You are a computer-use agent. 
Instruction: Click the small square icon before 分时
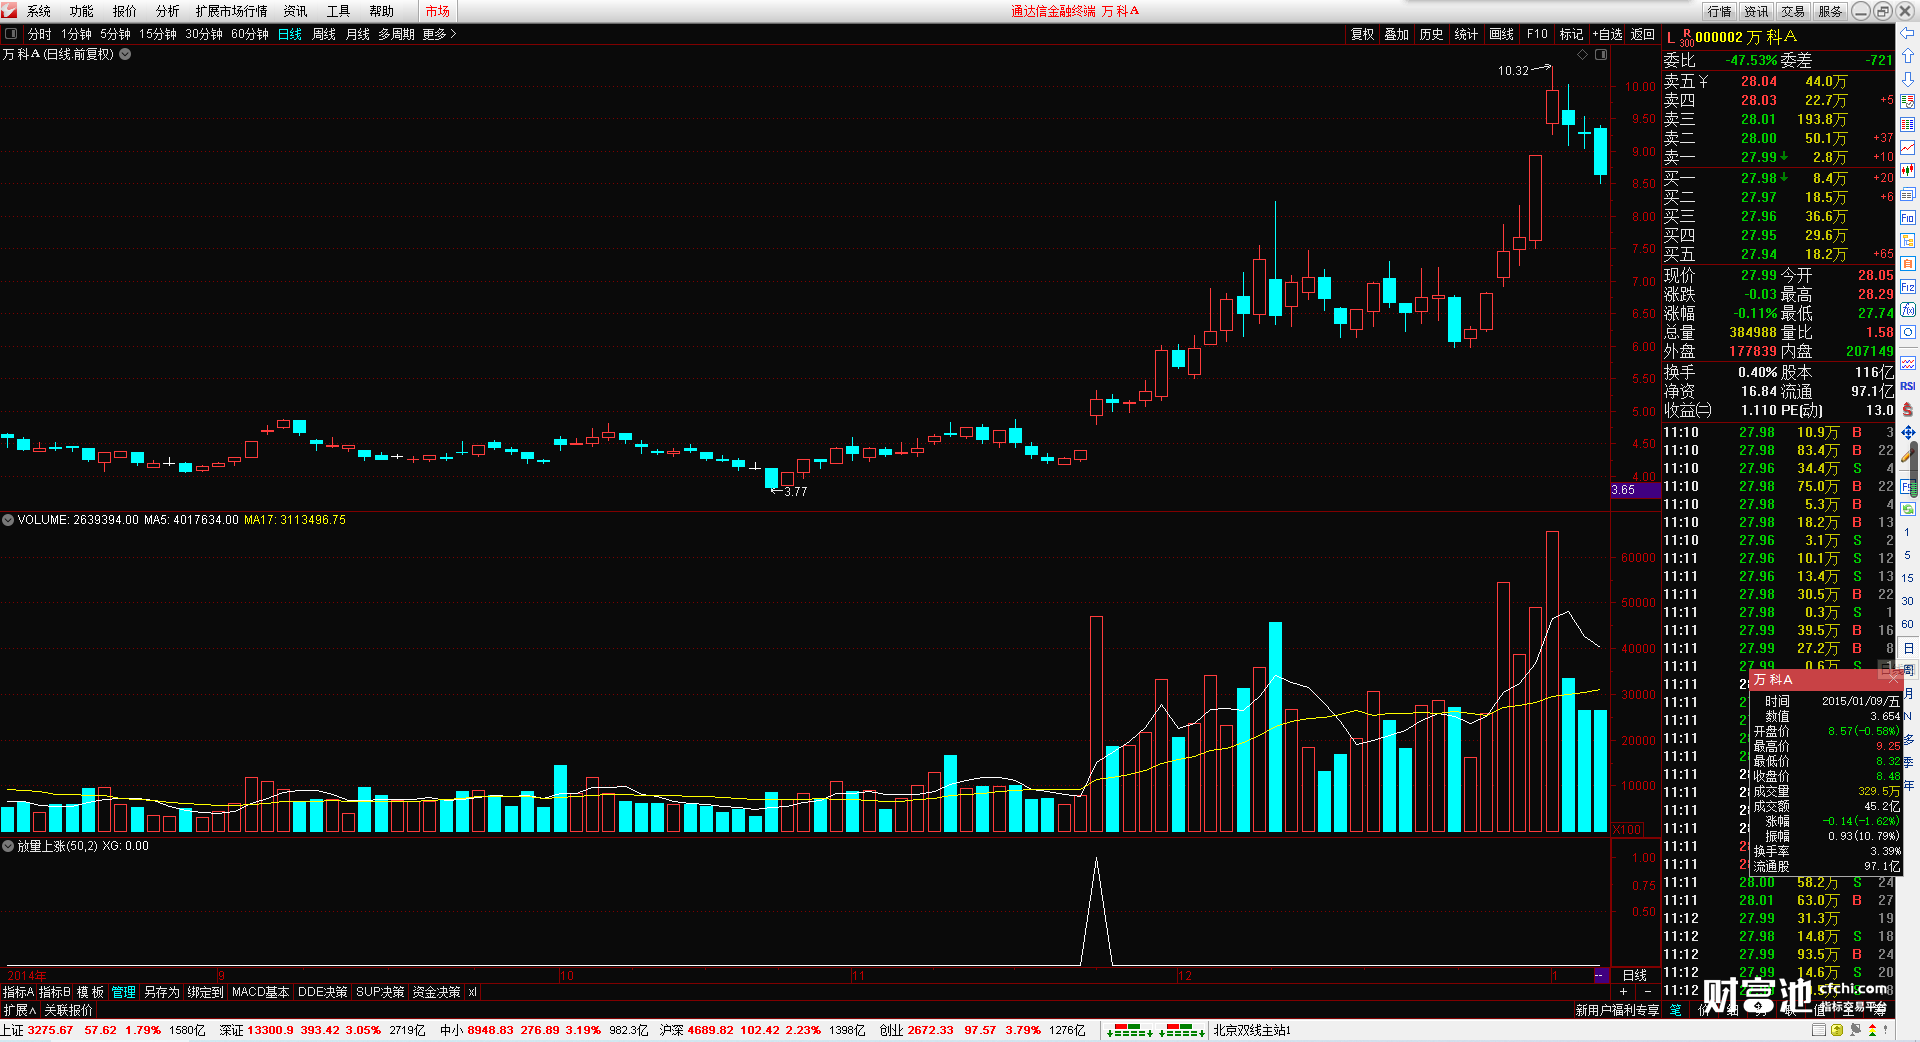point(11,34)
